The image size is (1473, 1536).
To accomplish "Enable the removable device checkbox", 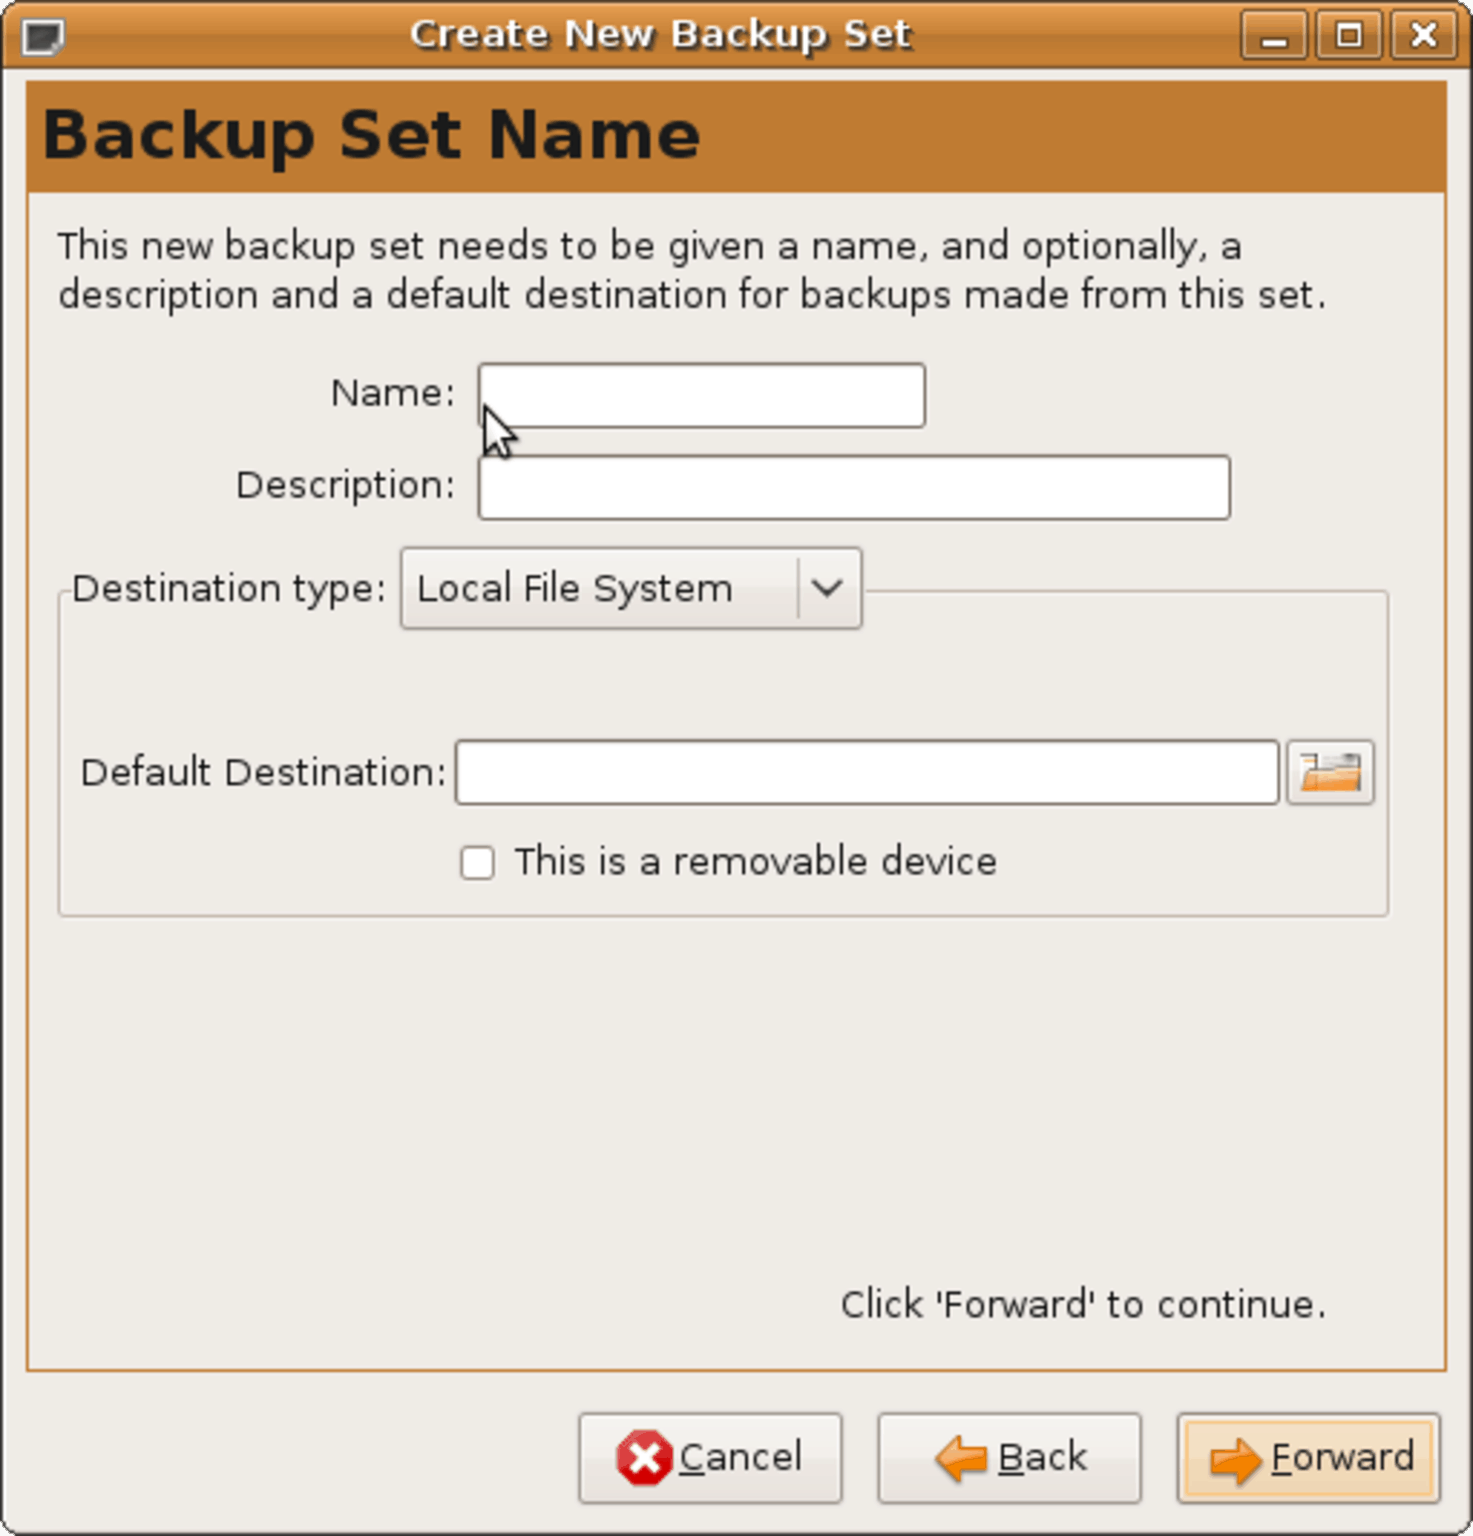I will click(x=477, y=862).
